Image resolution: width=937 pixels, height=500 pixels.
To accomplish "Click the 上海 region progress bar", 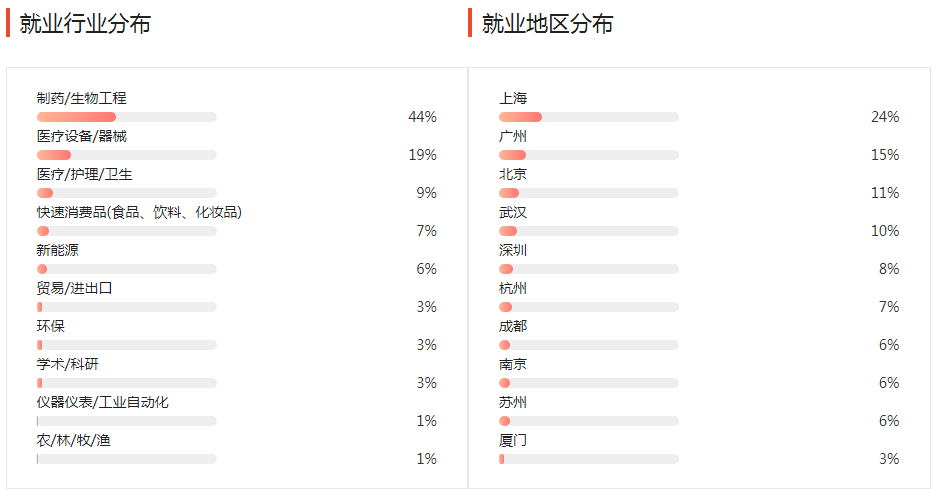I will pyautogui.click(x=589, y=117).
